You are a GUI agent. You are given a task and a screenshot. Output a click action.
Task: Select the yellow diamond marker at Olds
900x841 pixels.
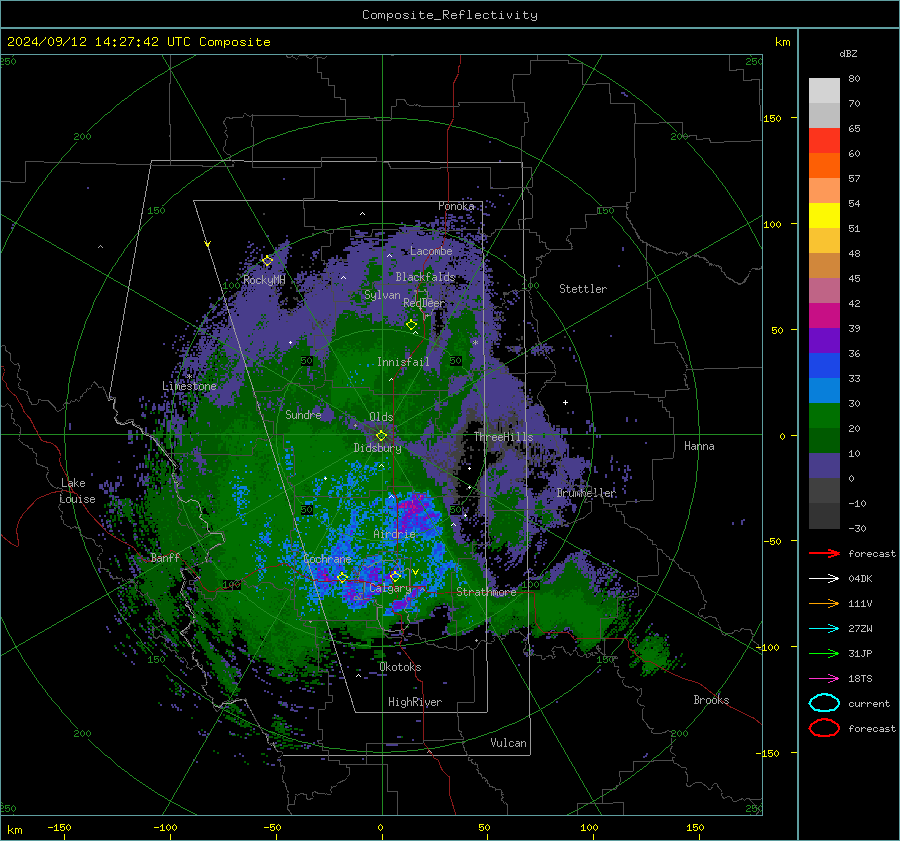(x=381, y=436)
